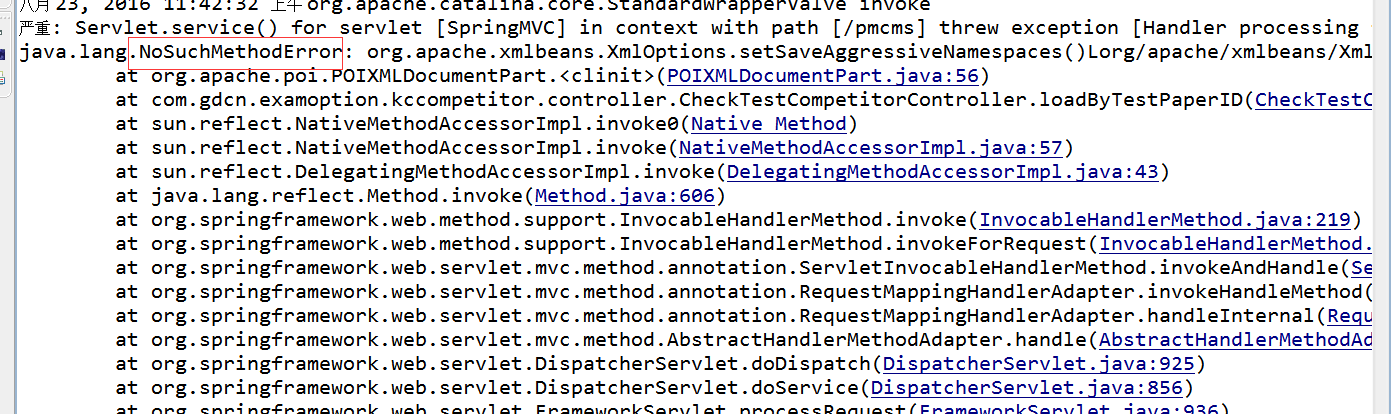This screenshot has width=1391, height=414.
Task: Open the DispatcherServlet.java:925 link
Action: (x=1039, y=364)
